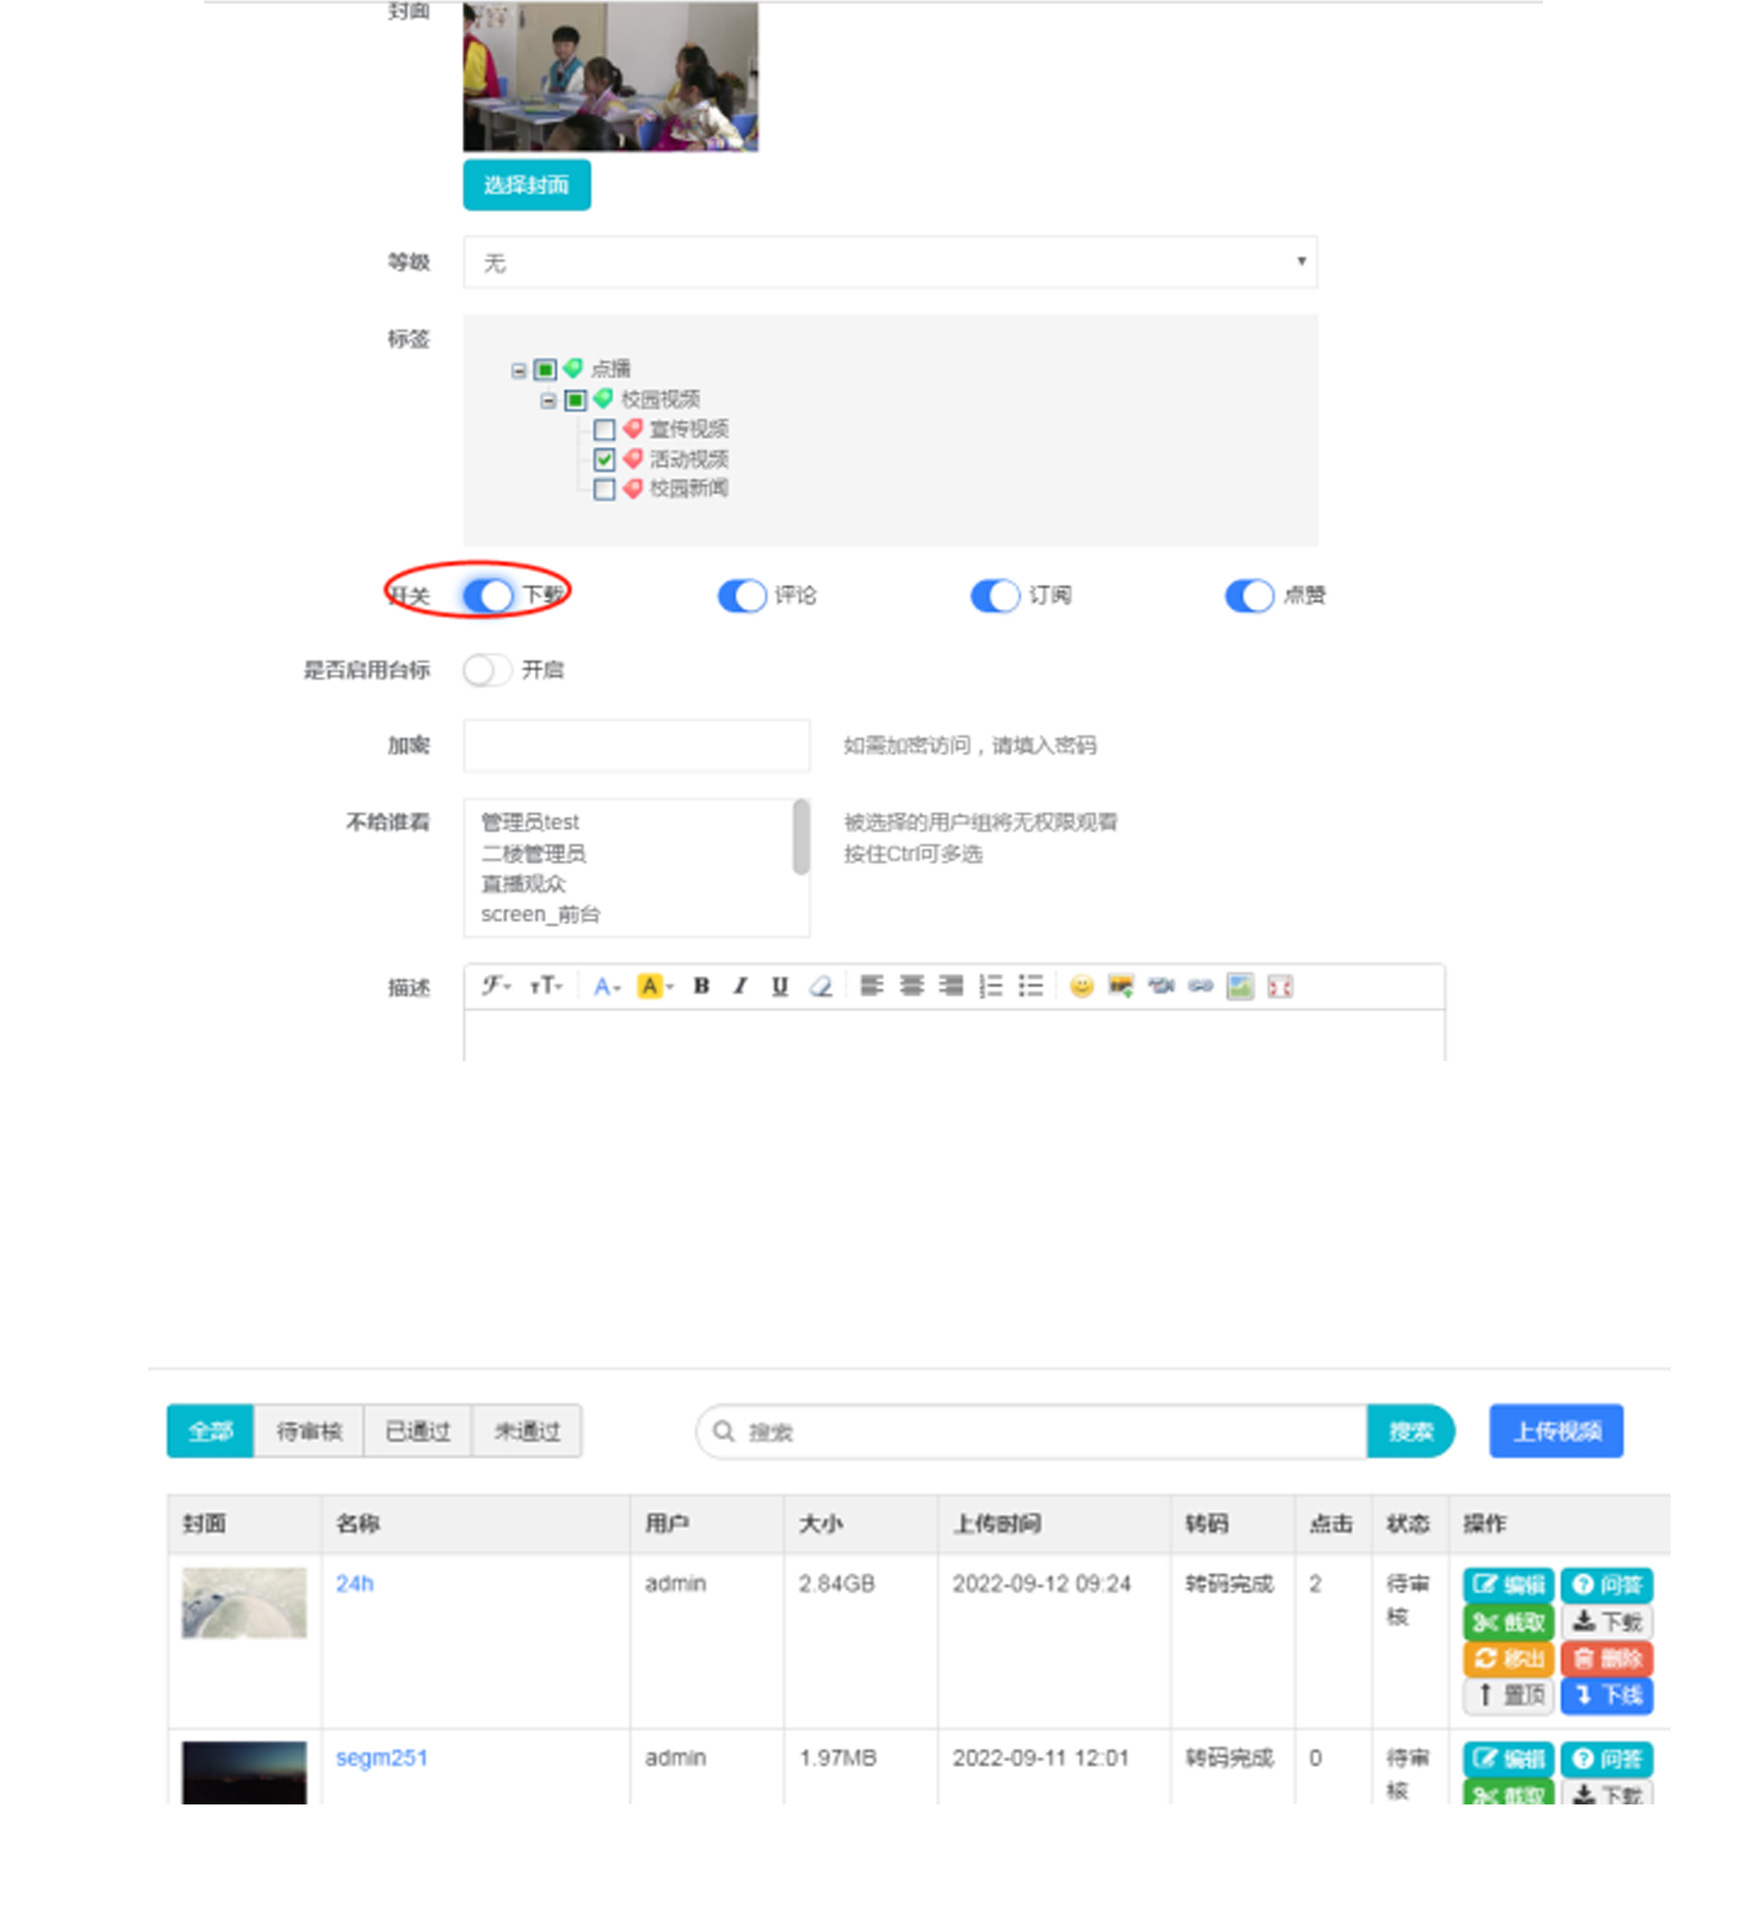Click the 加密 password input field
The width and height of the screenshot is (1747, 1920).
point(636,746)
